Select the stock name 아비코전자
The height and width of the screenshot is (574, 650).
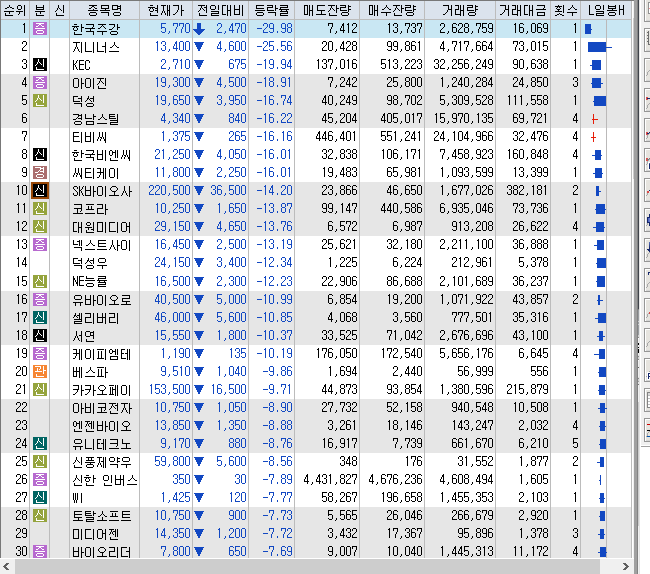102,408
